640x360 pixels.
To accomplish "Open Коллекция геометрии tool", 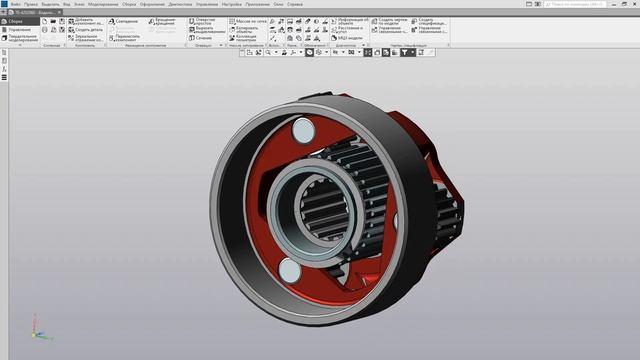I will pyautogui.click(x=243, y=38).
